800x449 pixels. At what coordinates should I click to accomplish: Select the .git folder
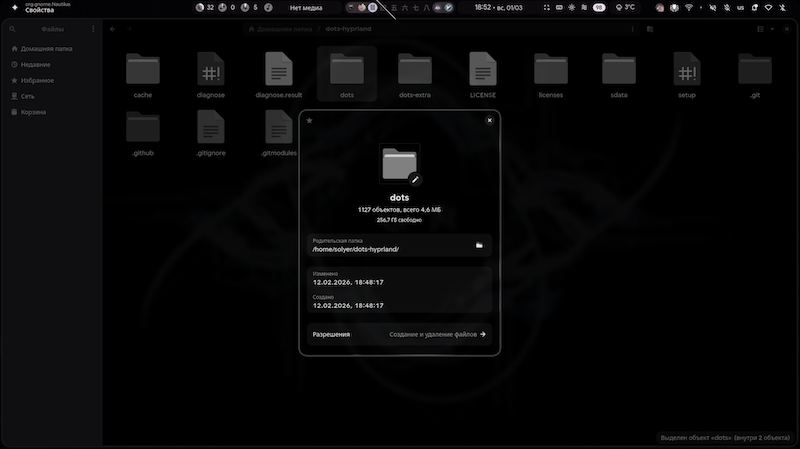pos(755,74)
